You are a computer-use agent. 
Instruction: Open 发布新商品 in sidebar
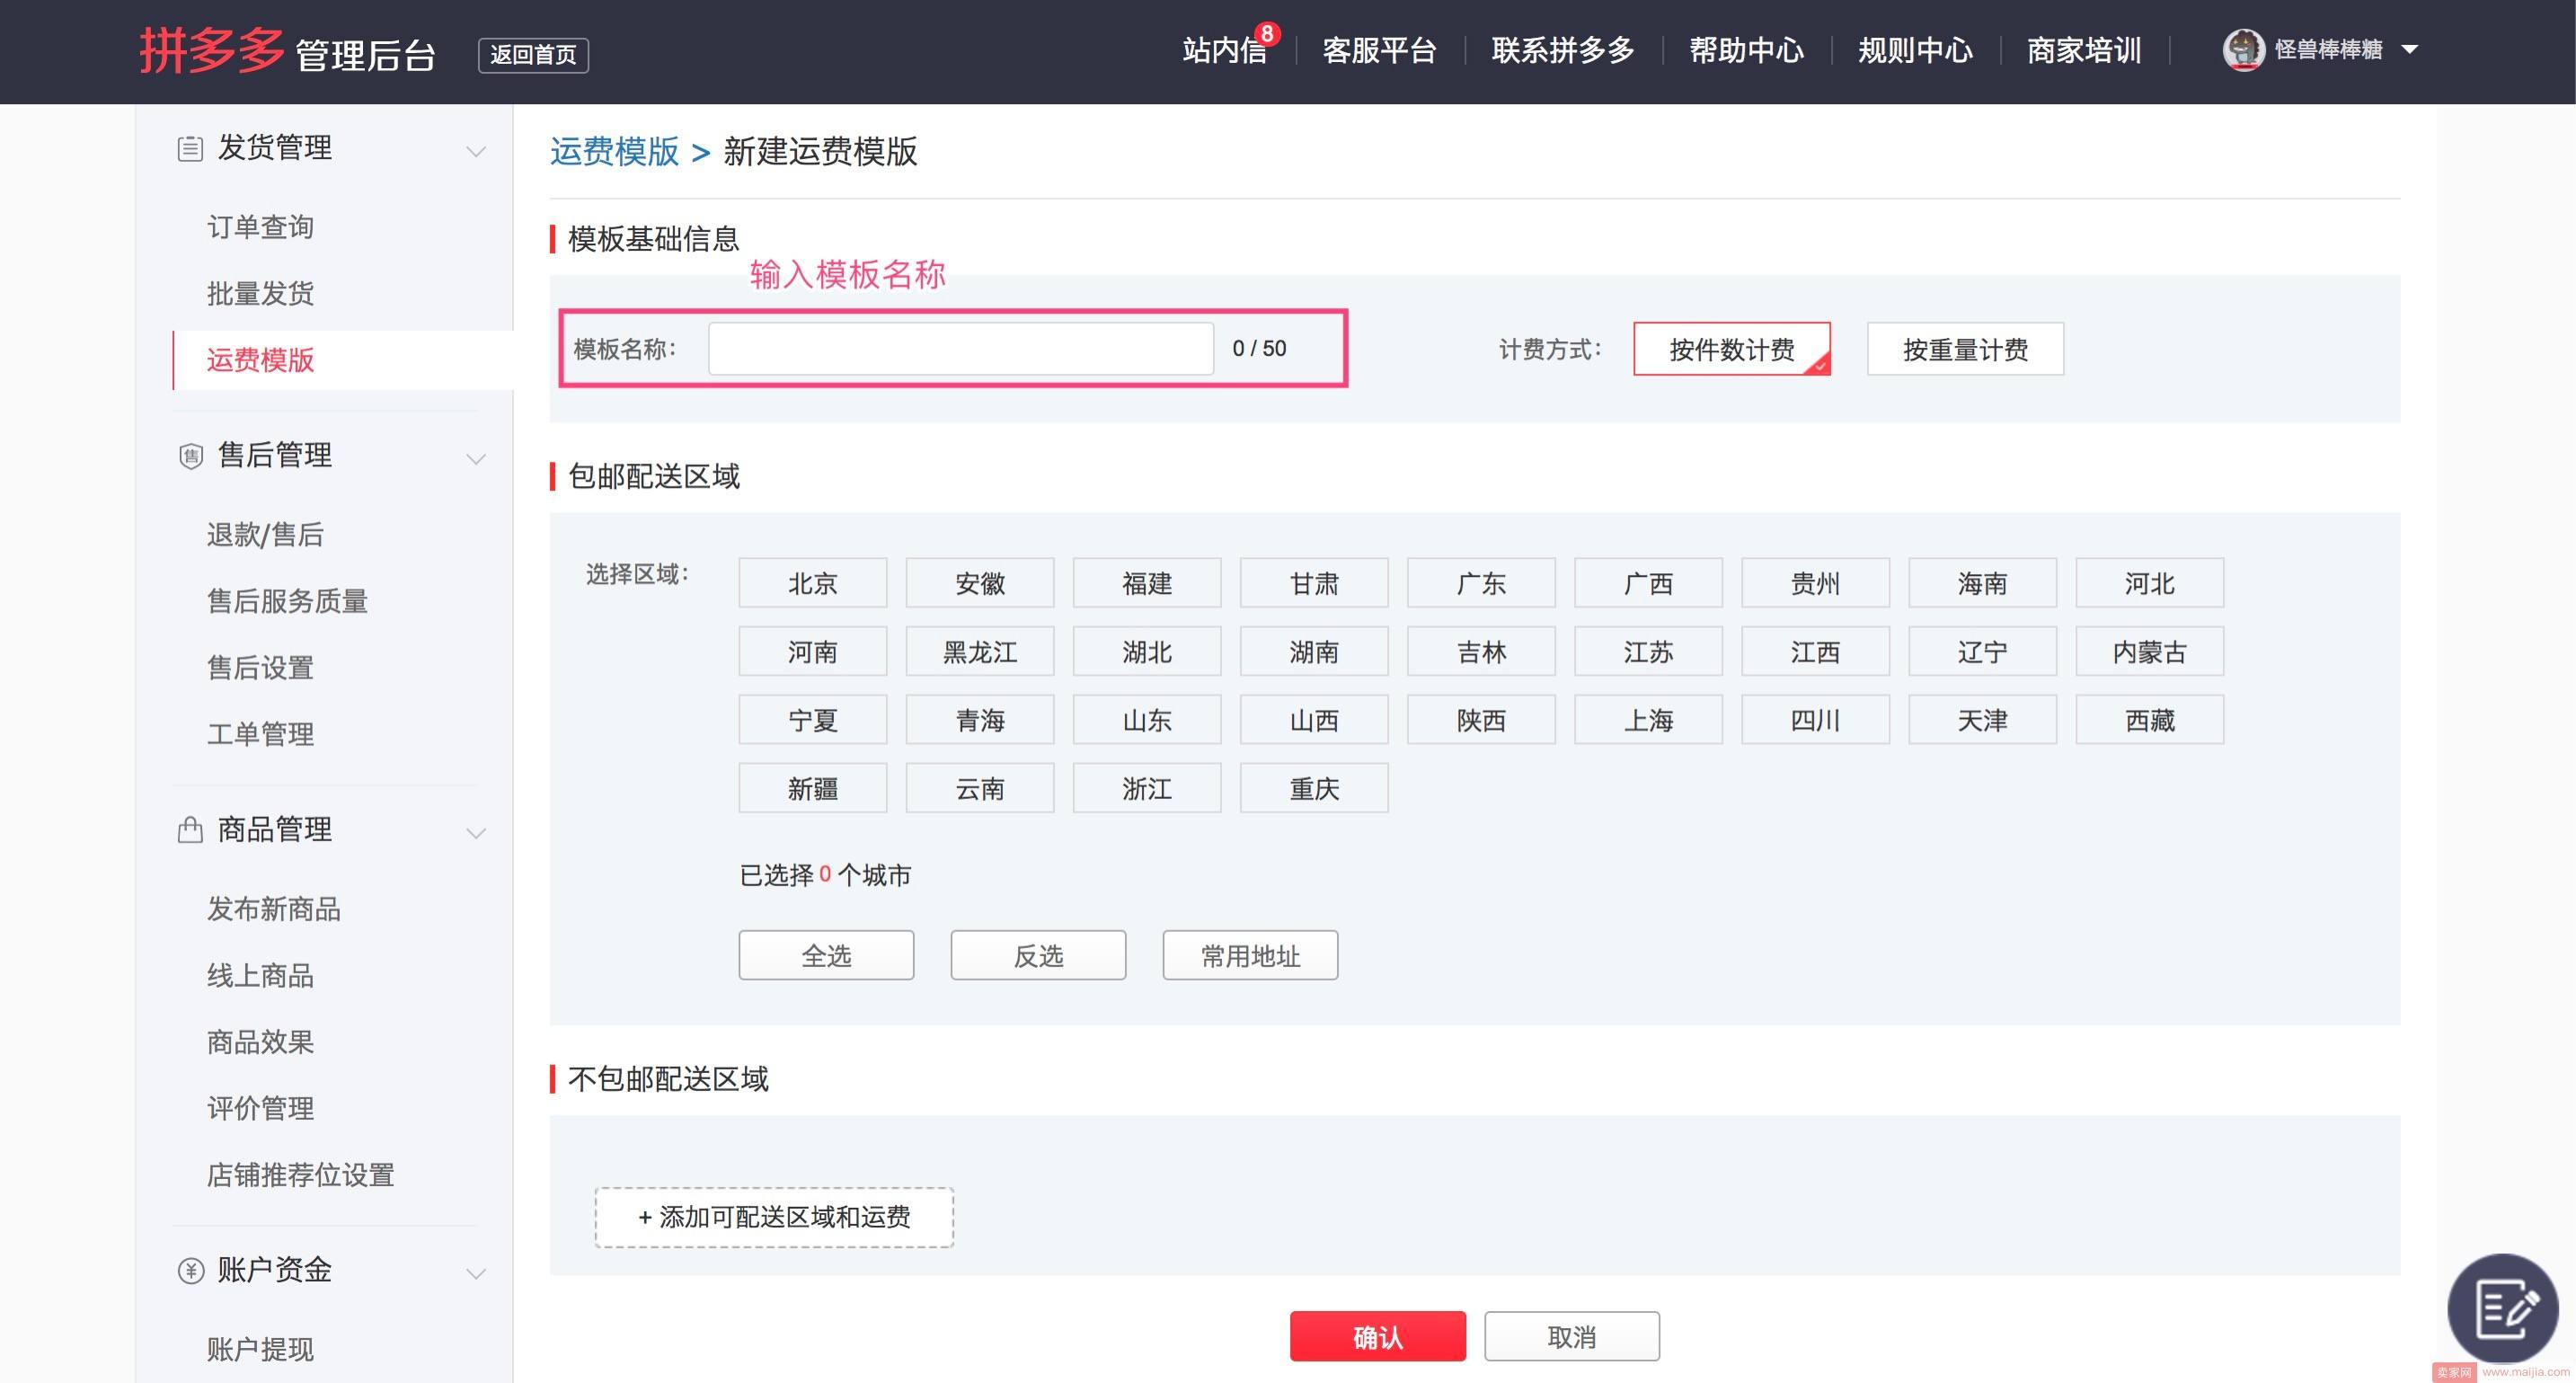pos(274,908)
